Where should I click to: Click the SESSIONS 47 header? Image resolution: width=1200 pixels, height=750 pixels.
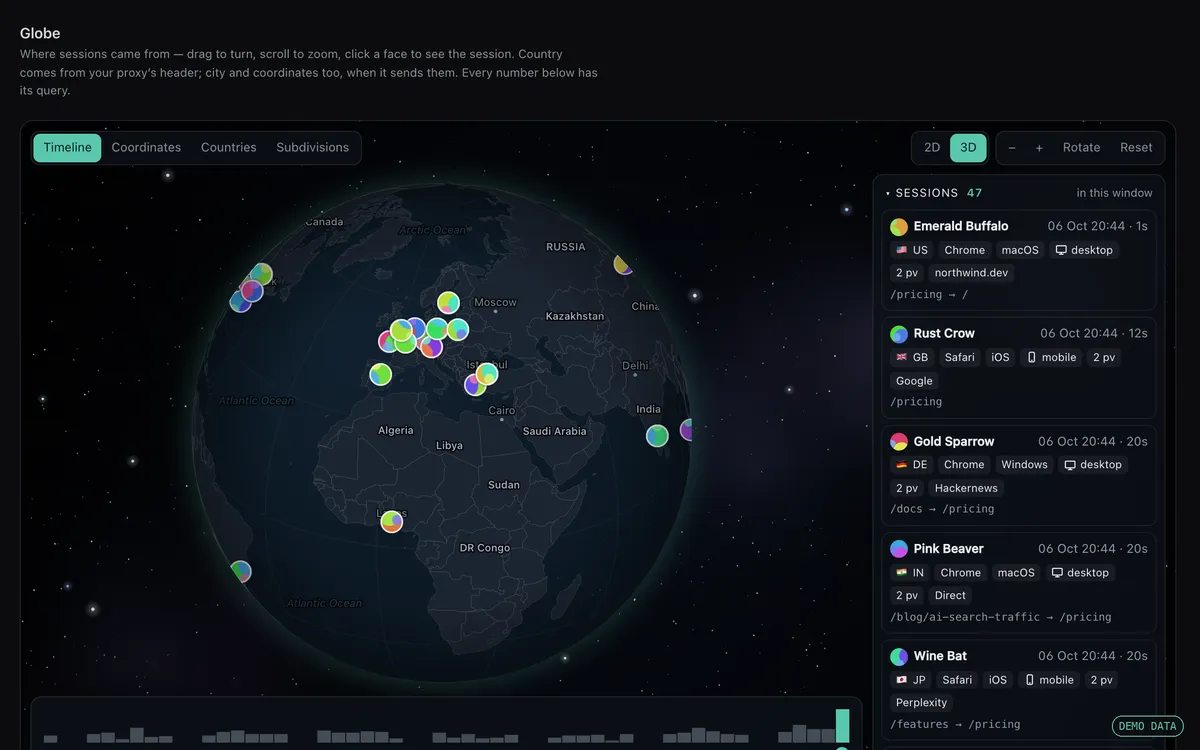click(934, 193)
